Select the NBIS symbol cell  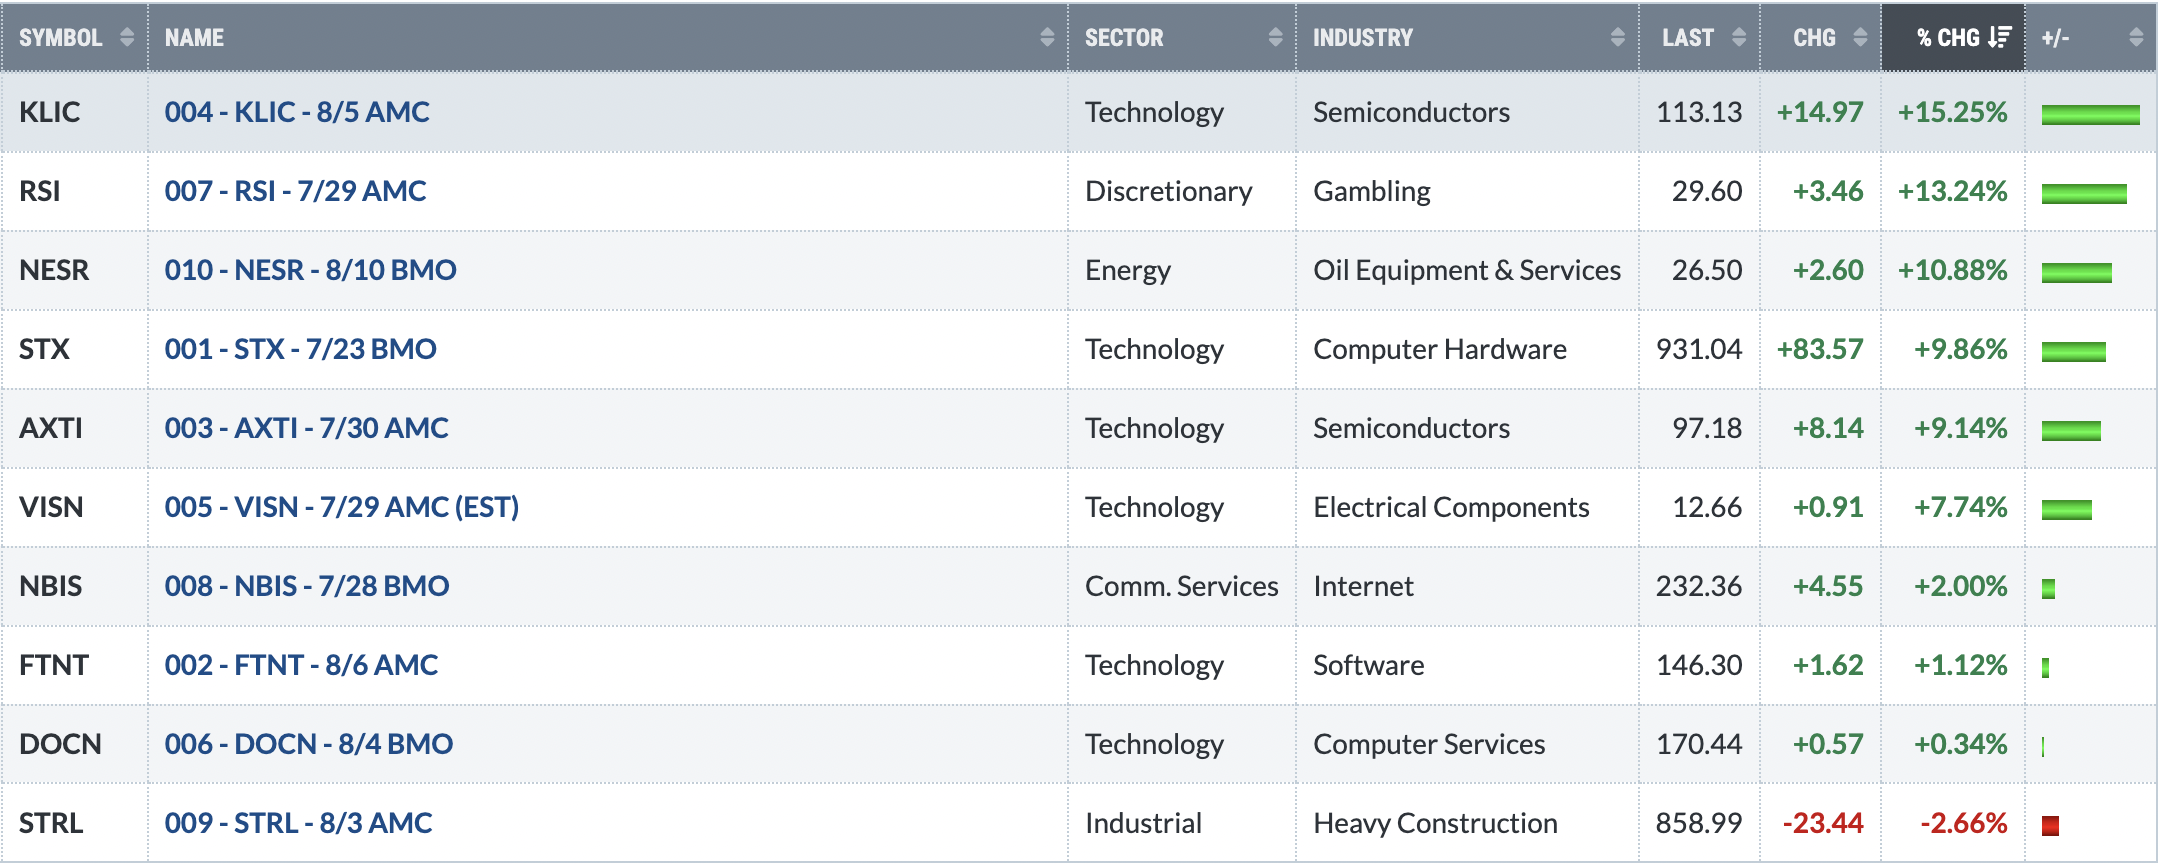[x=74, y=586]
